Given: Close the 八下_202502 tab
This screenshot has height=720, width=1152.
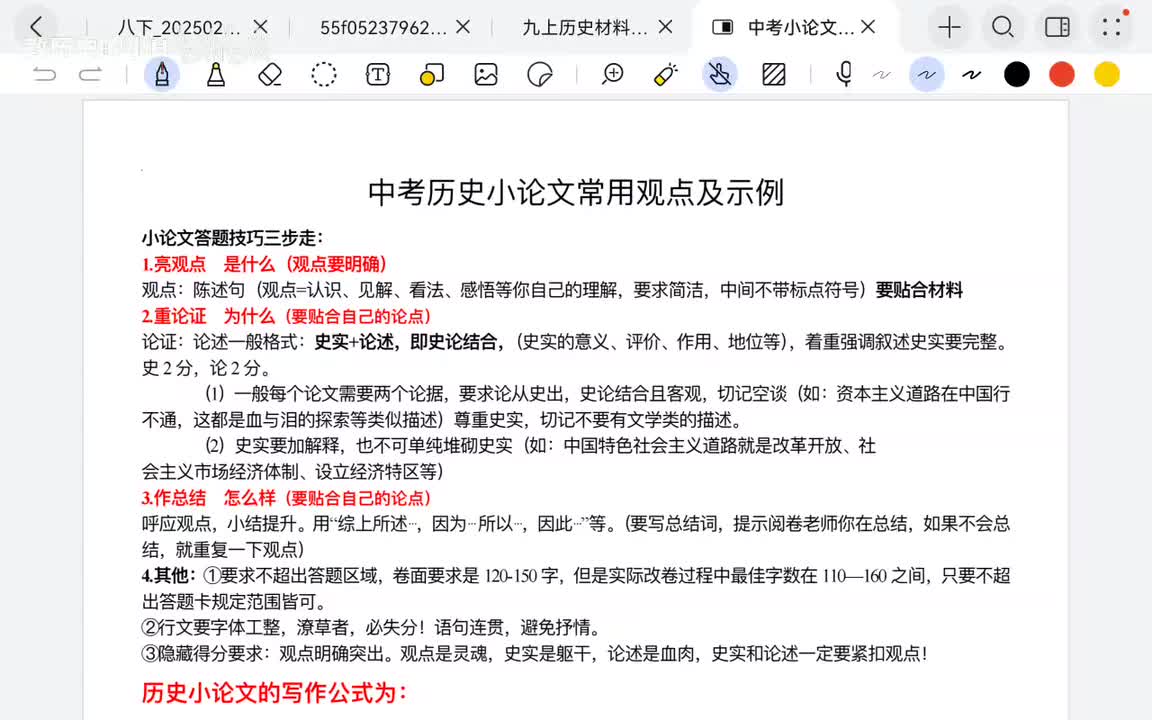Looking at the screenshot, I should click(260, 27).
